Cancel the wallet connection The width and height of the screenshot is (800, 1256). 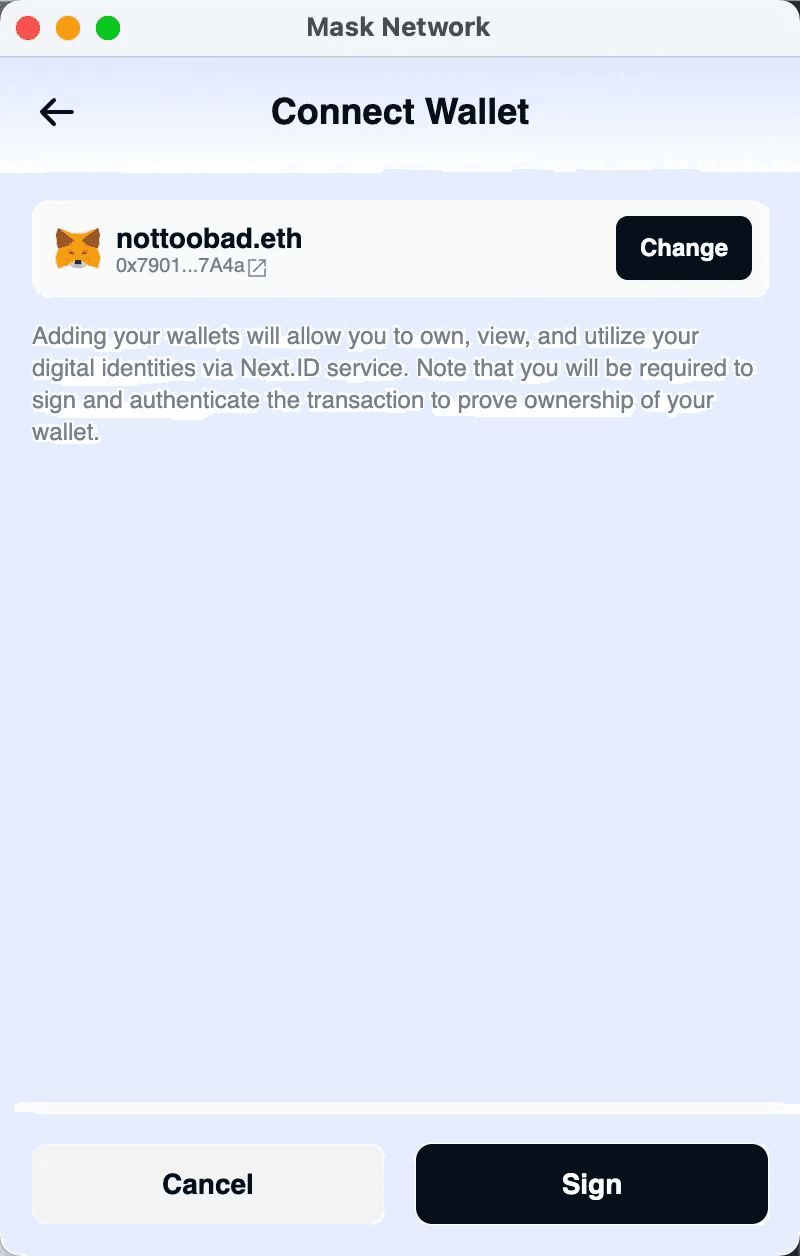(x=208, y=1184)
